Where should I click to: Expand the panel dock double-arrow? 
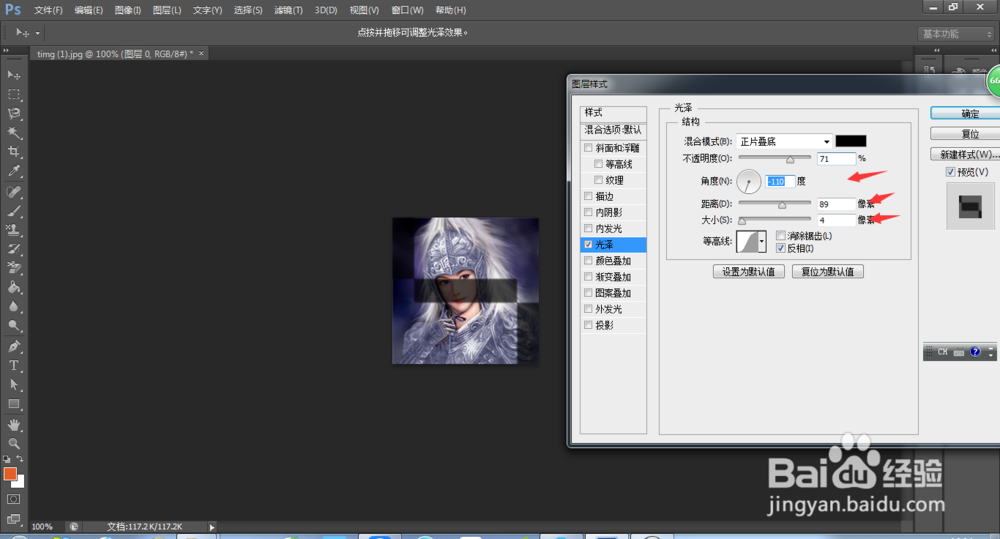tap(936, 50)
